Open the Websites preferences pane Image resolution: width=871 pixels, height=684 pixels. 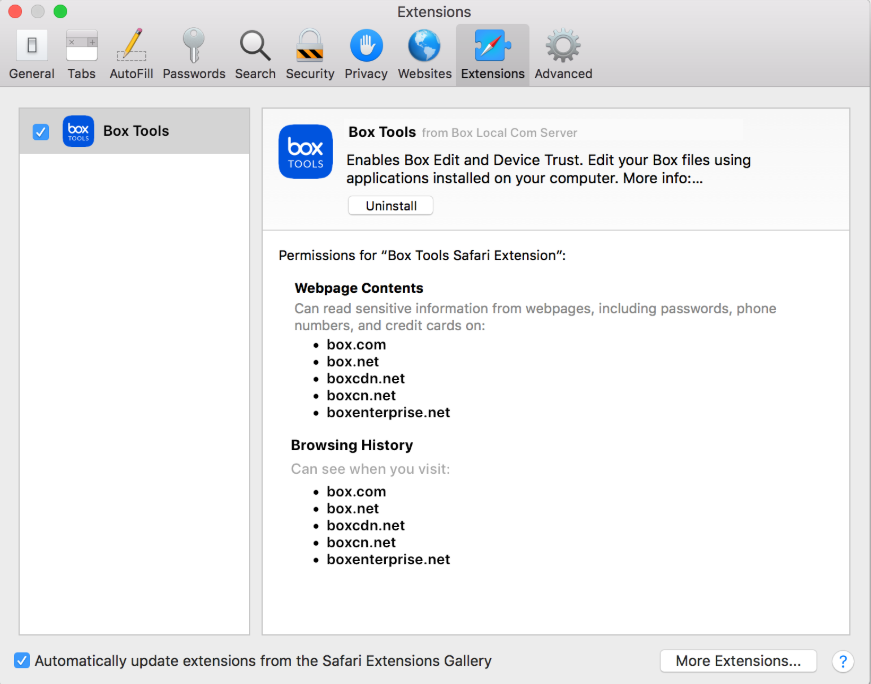(x=424, y=55)
